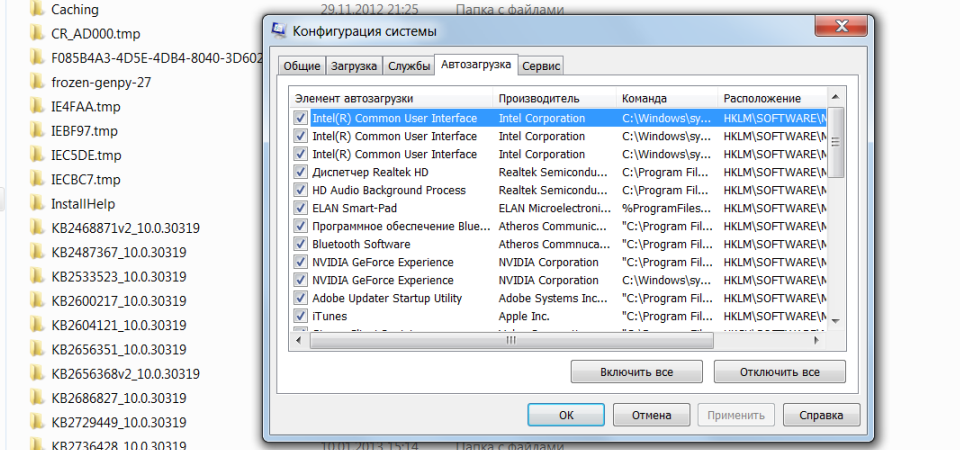Screen dimensions: 960x450
Task: Click the horizontal scroll left arrow
Action: (299, 340)
